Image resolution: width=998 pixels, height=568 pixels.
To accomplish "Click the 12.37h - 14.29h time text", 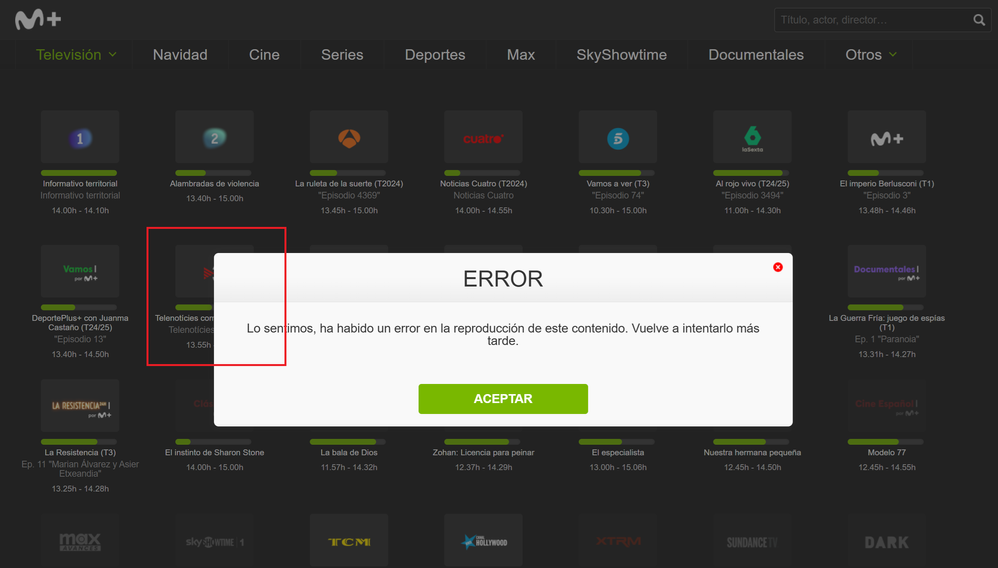I will [x=483, y=467].
